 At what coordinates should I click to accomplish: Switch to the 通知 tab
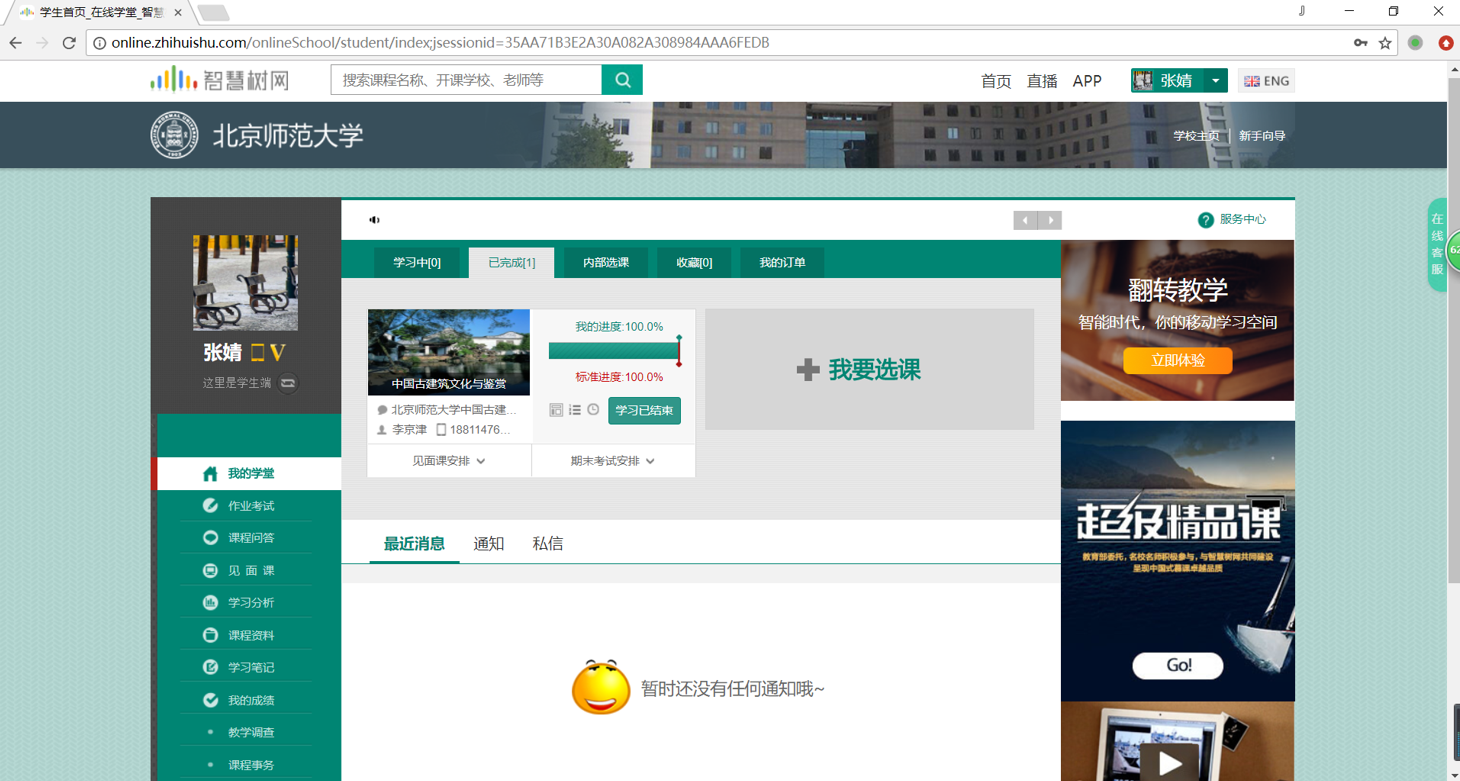[x=489, y=544]
